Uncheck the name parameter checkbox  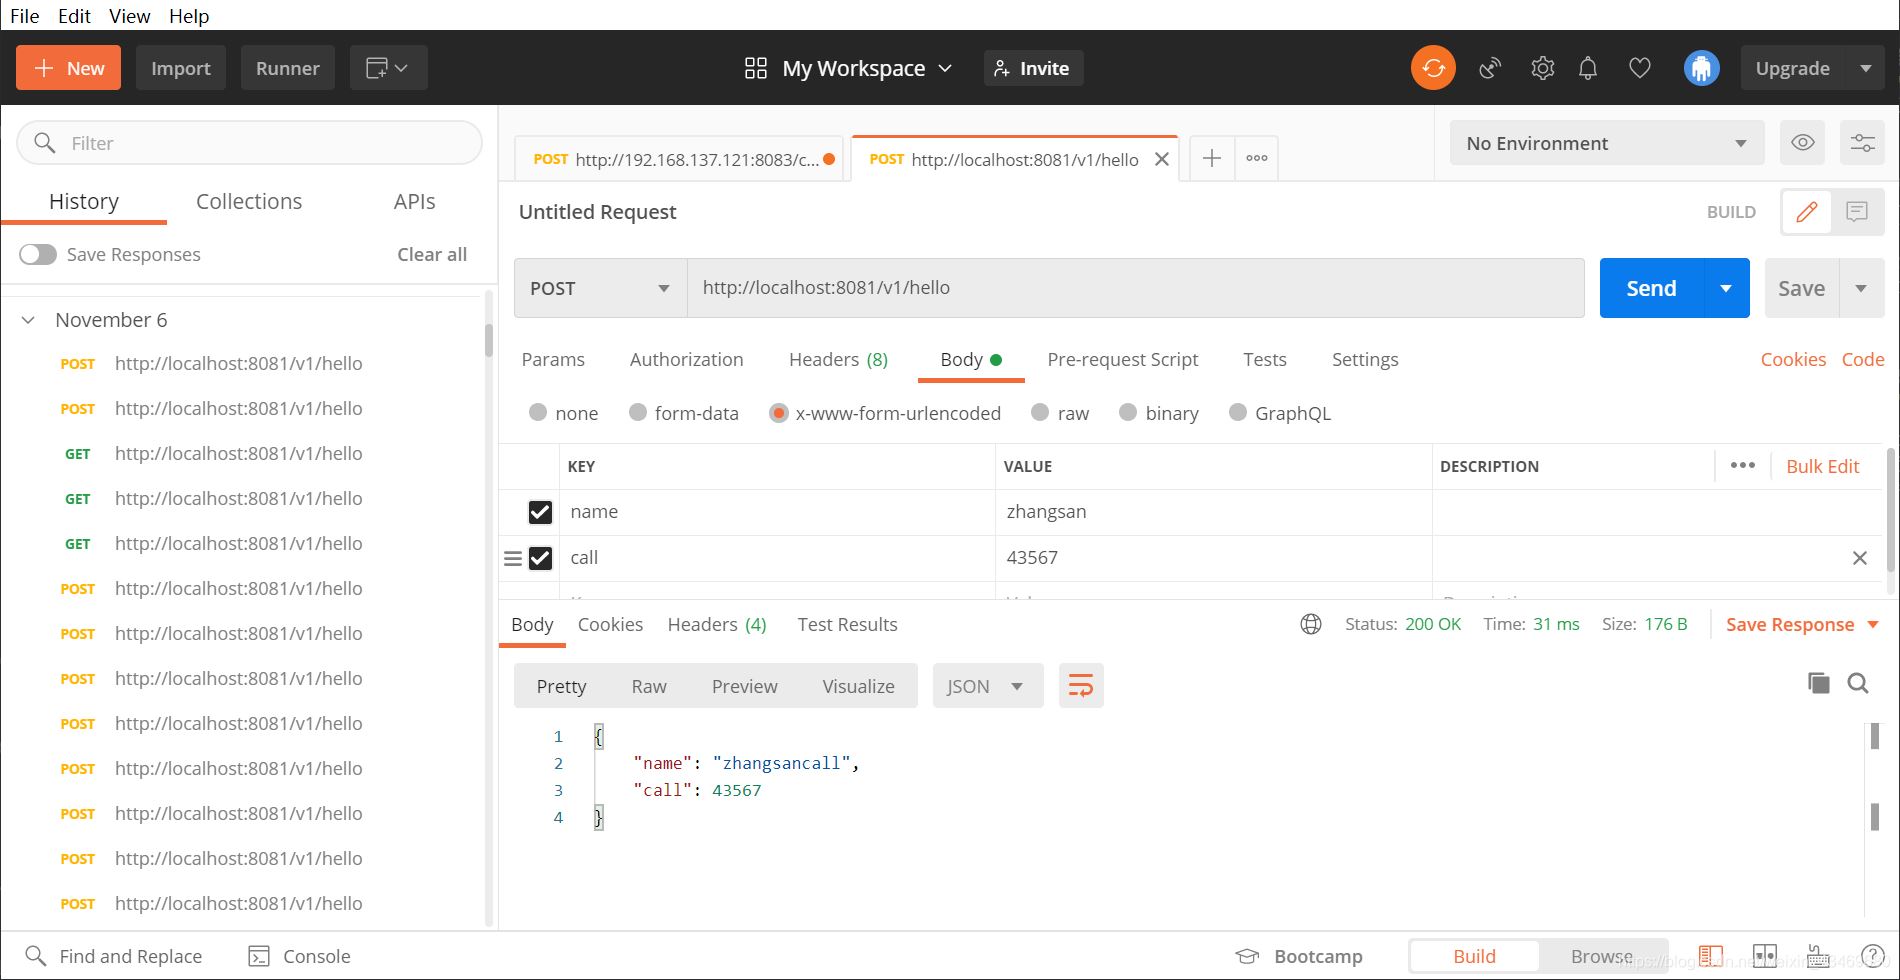(x=541, y=511)
